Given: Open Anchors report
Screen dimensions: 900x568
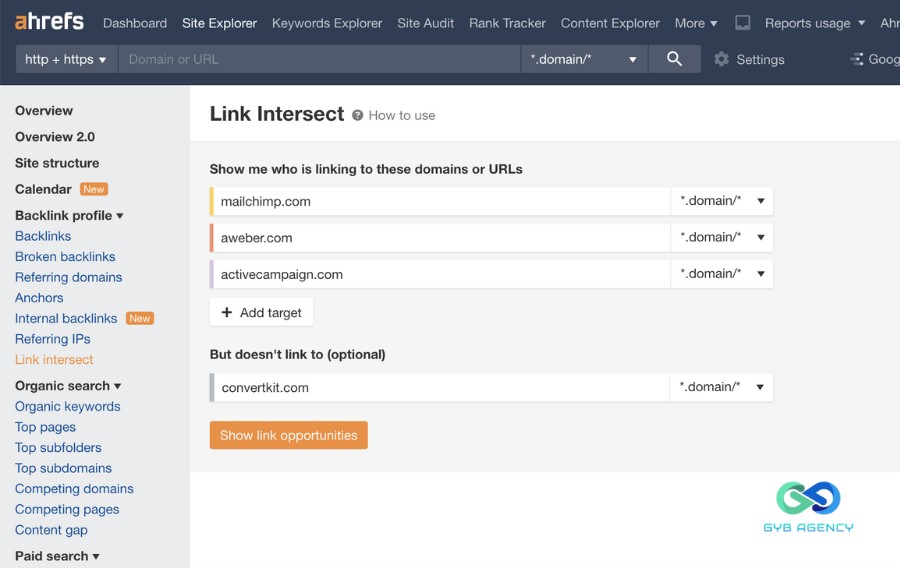Looking at the screenshot, I should point(39,298).
